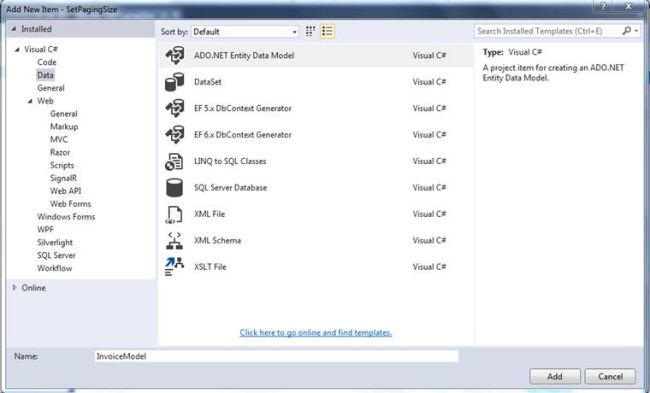
Task: Click the Name field containing InvoiceModel
Action: (x=276, y=356)
